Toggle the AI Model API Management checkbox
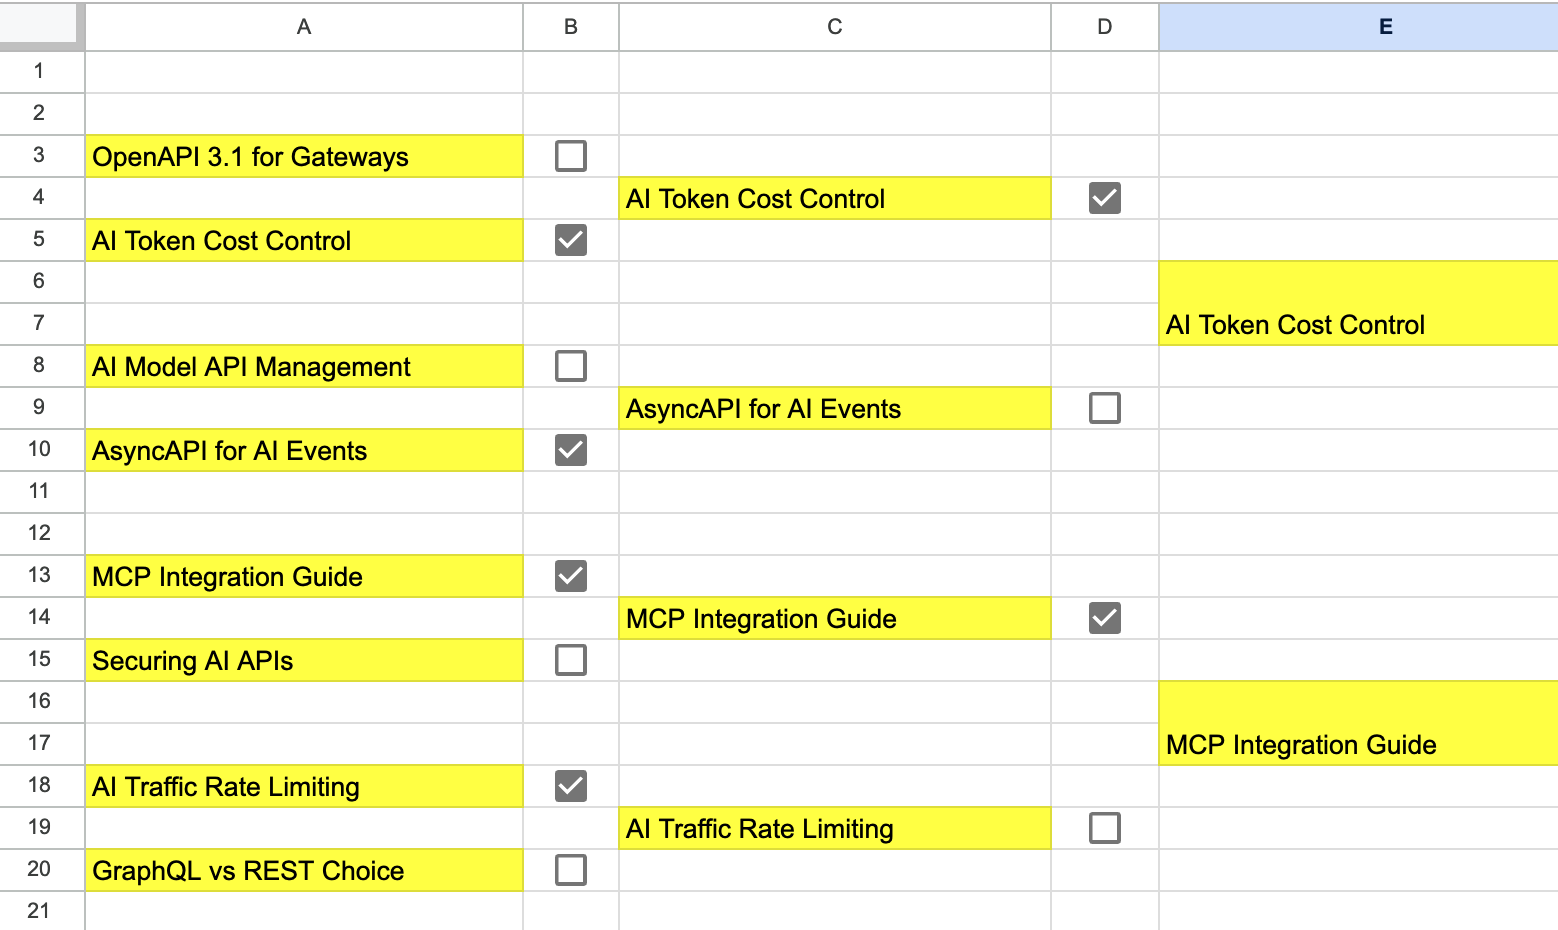The image size is (1558, 930). 571,366
